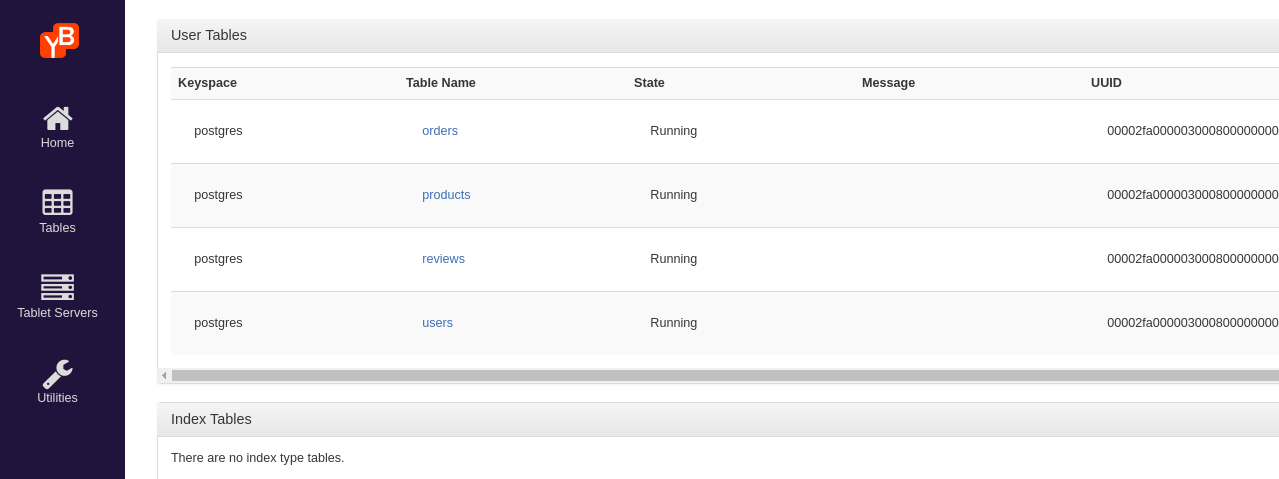Screen dimensions: 1279x479
Task: View the reviews table details
Action: pos(443,259)
